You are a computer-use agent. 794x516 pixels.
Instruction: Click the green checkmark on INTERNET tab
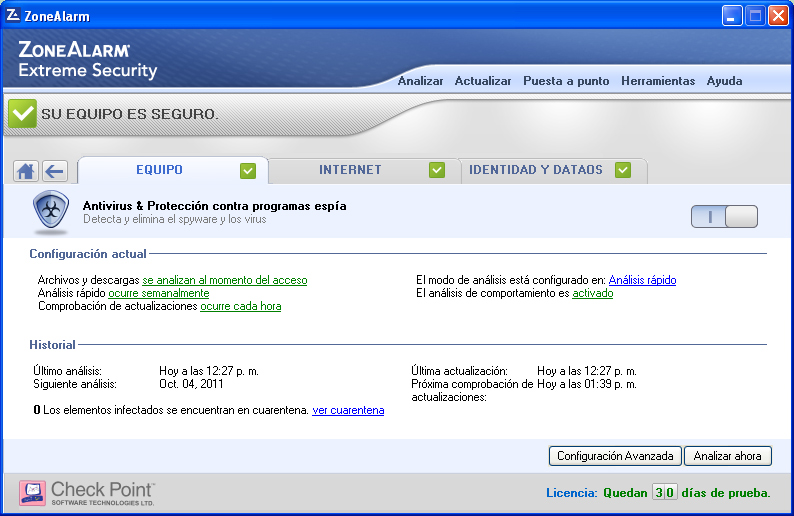[436, 170]
